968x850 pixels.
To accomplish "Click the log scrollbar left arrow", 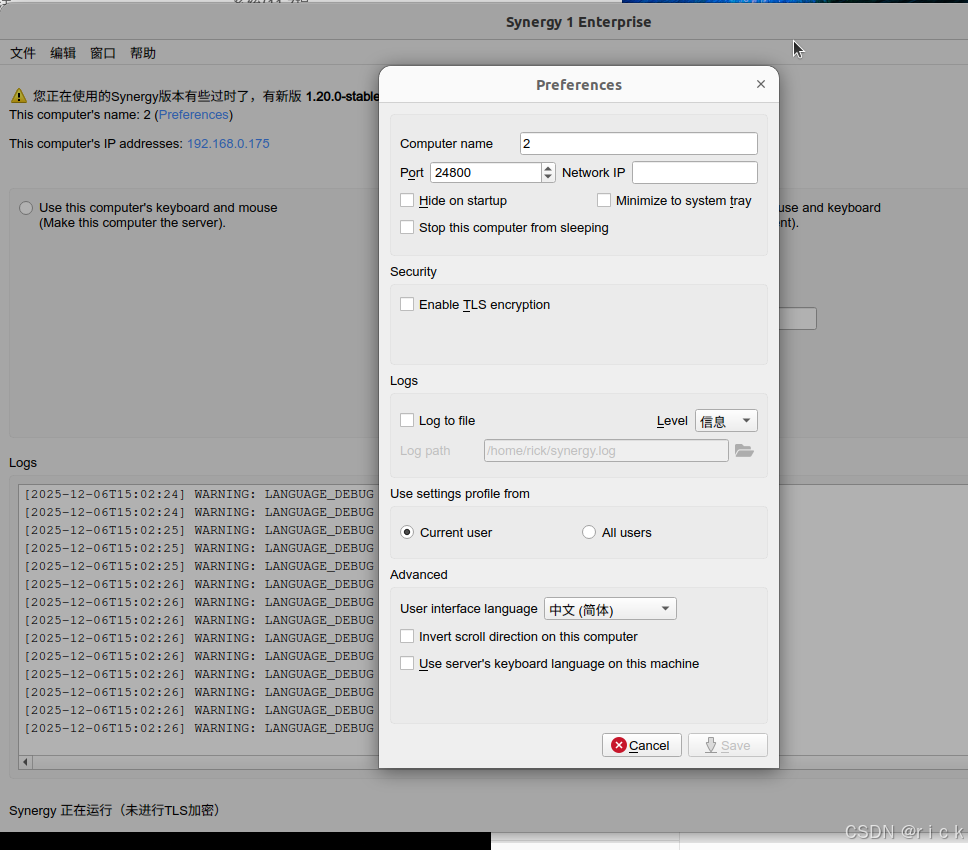I will coord(25,762).
